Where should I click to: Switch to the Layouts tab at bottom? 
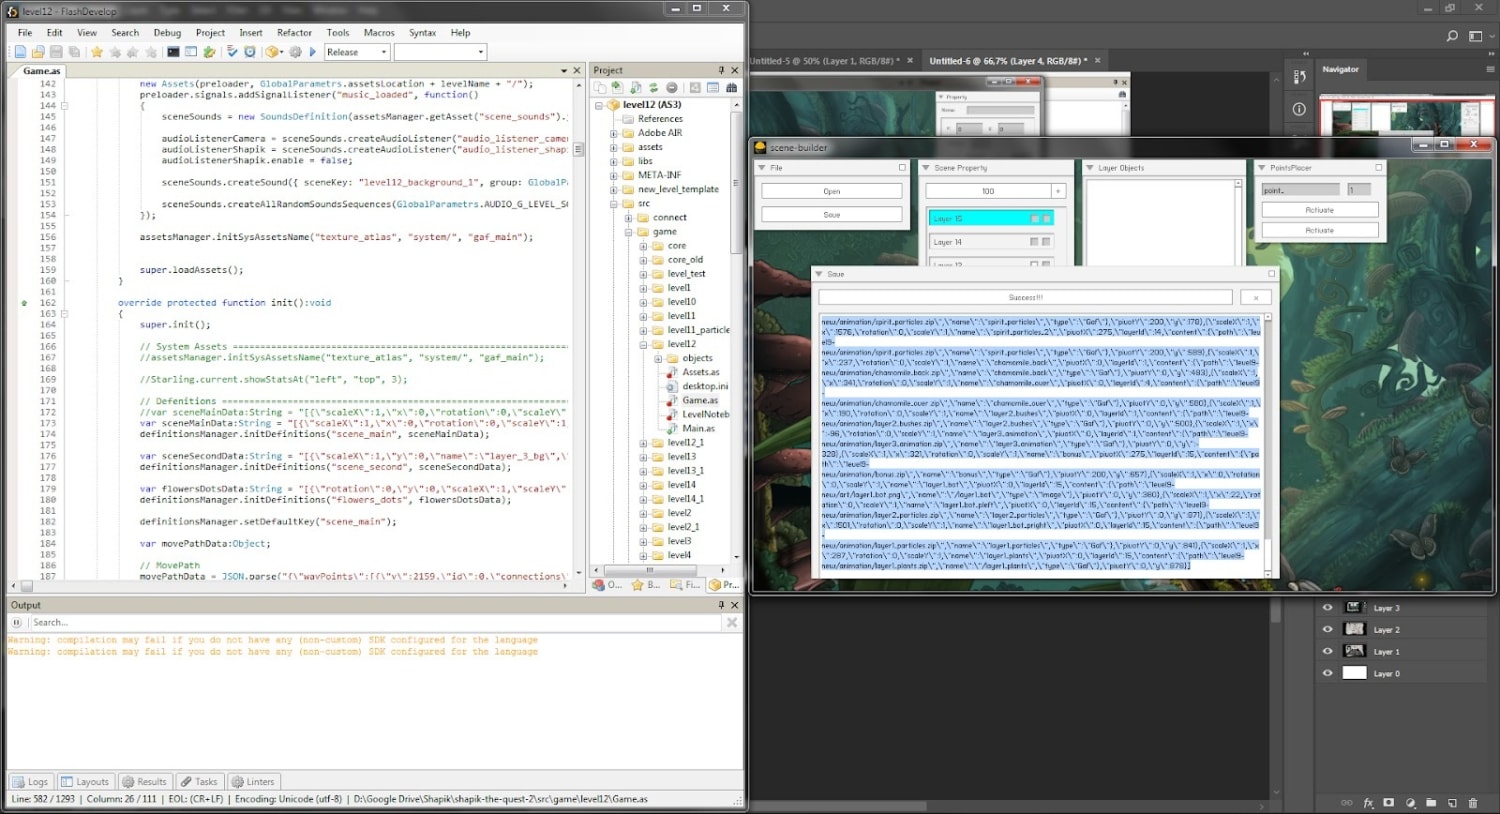click(85, 782)
